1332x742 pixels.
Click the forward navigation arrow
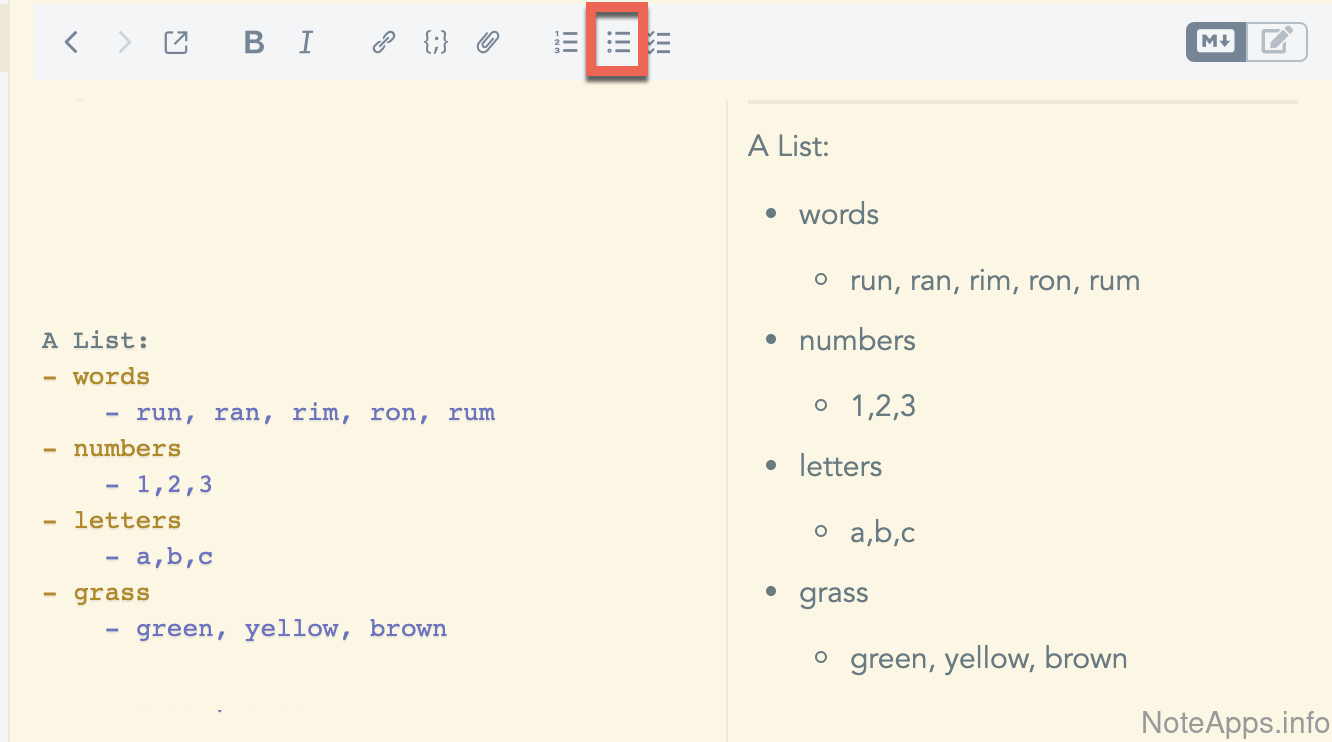(124, 42)
